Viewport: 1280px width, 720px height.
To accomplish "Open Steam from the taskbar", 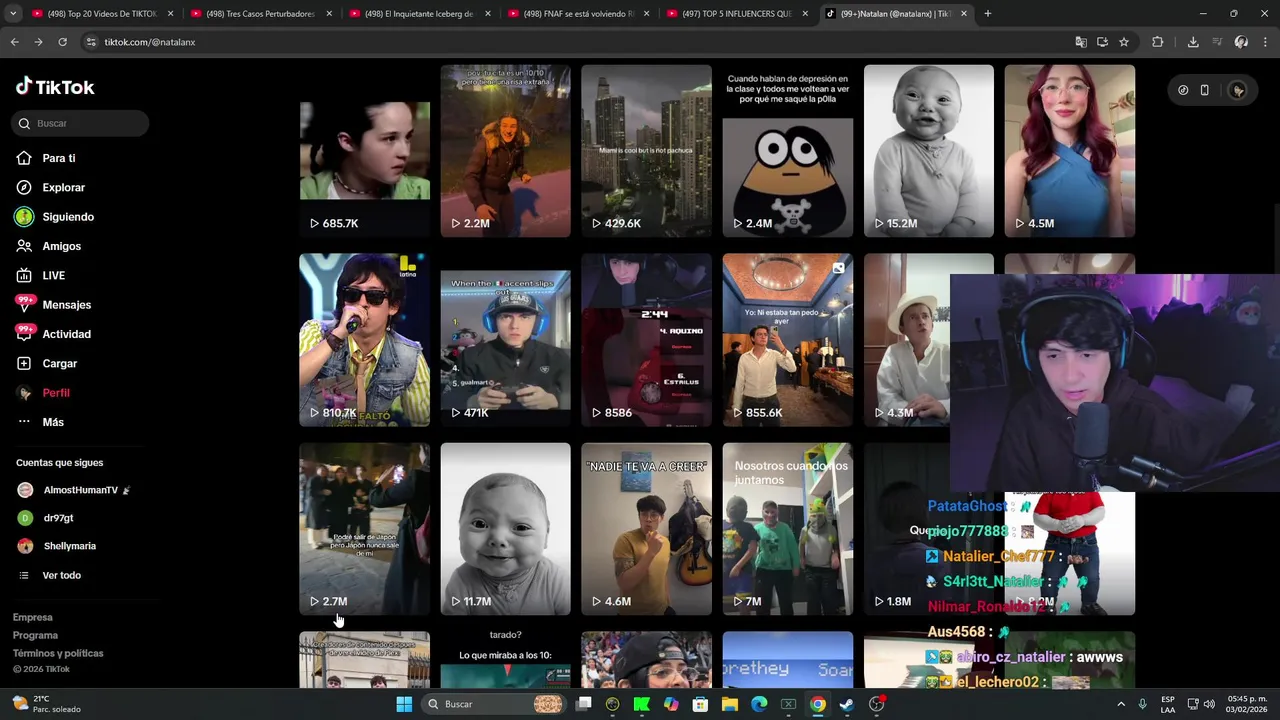I will click(847, 704).
